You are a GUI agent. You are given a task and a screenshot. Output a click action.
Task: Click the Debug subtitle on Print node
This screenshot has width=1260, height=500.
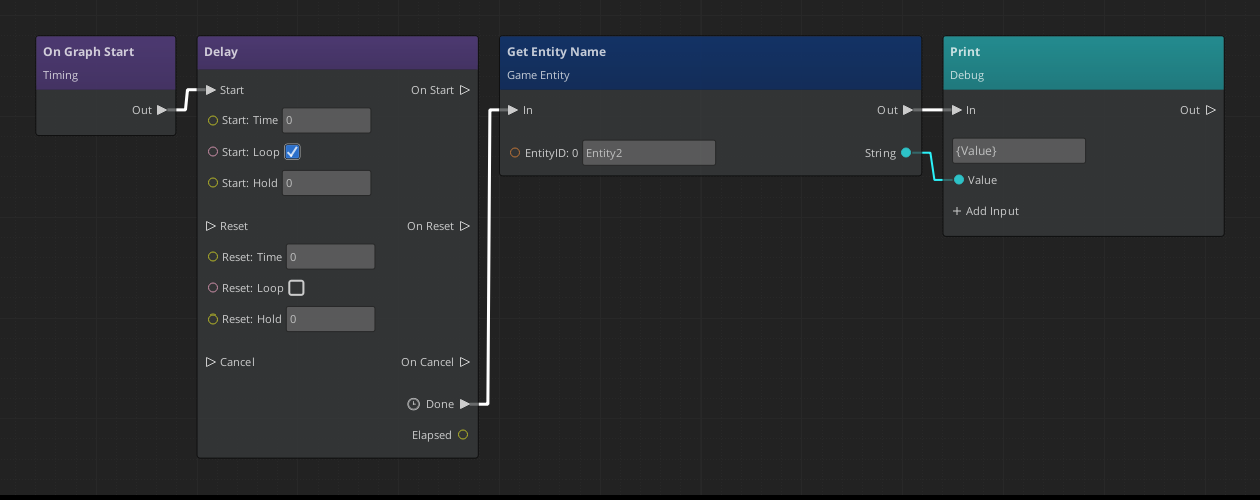coord(967,75)
